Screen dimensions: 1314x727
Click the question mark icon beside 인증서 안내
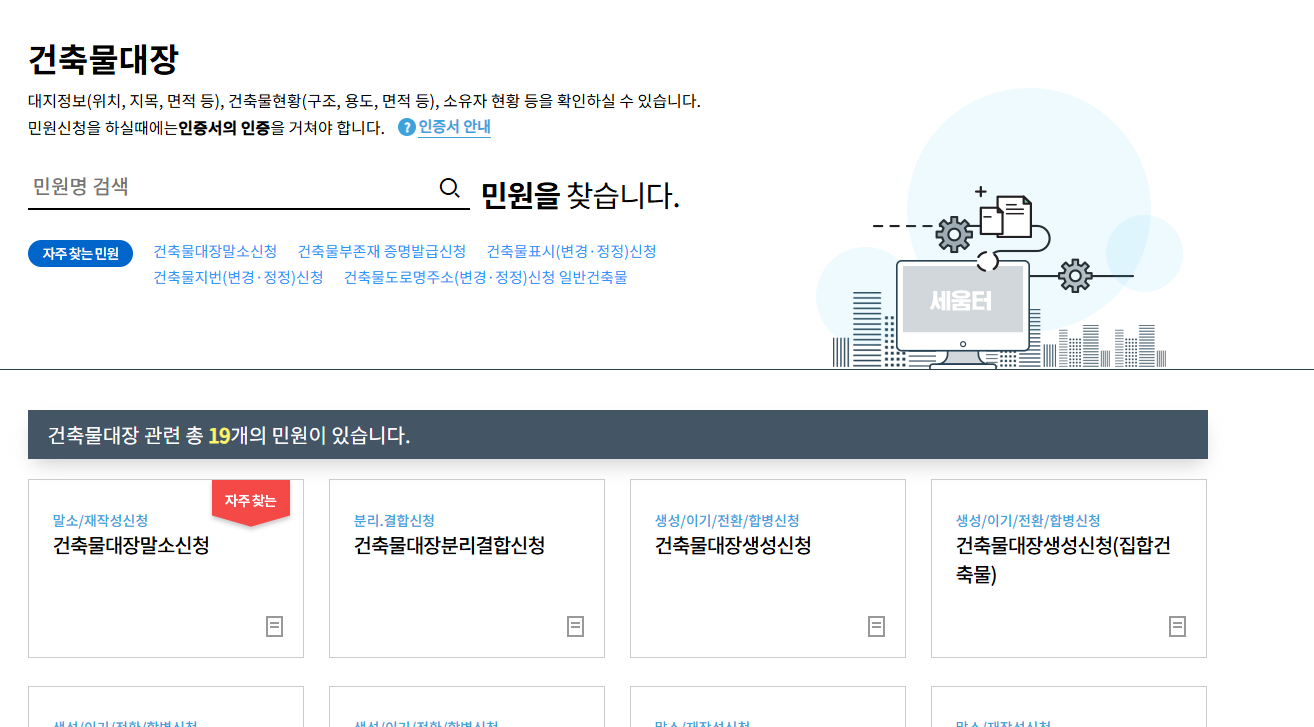point(406,127)
